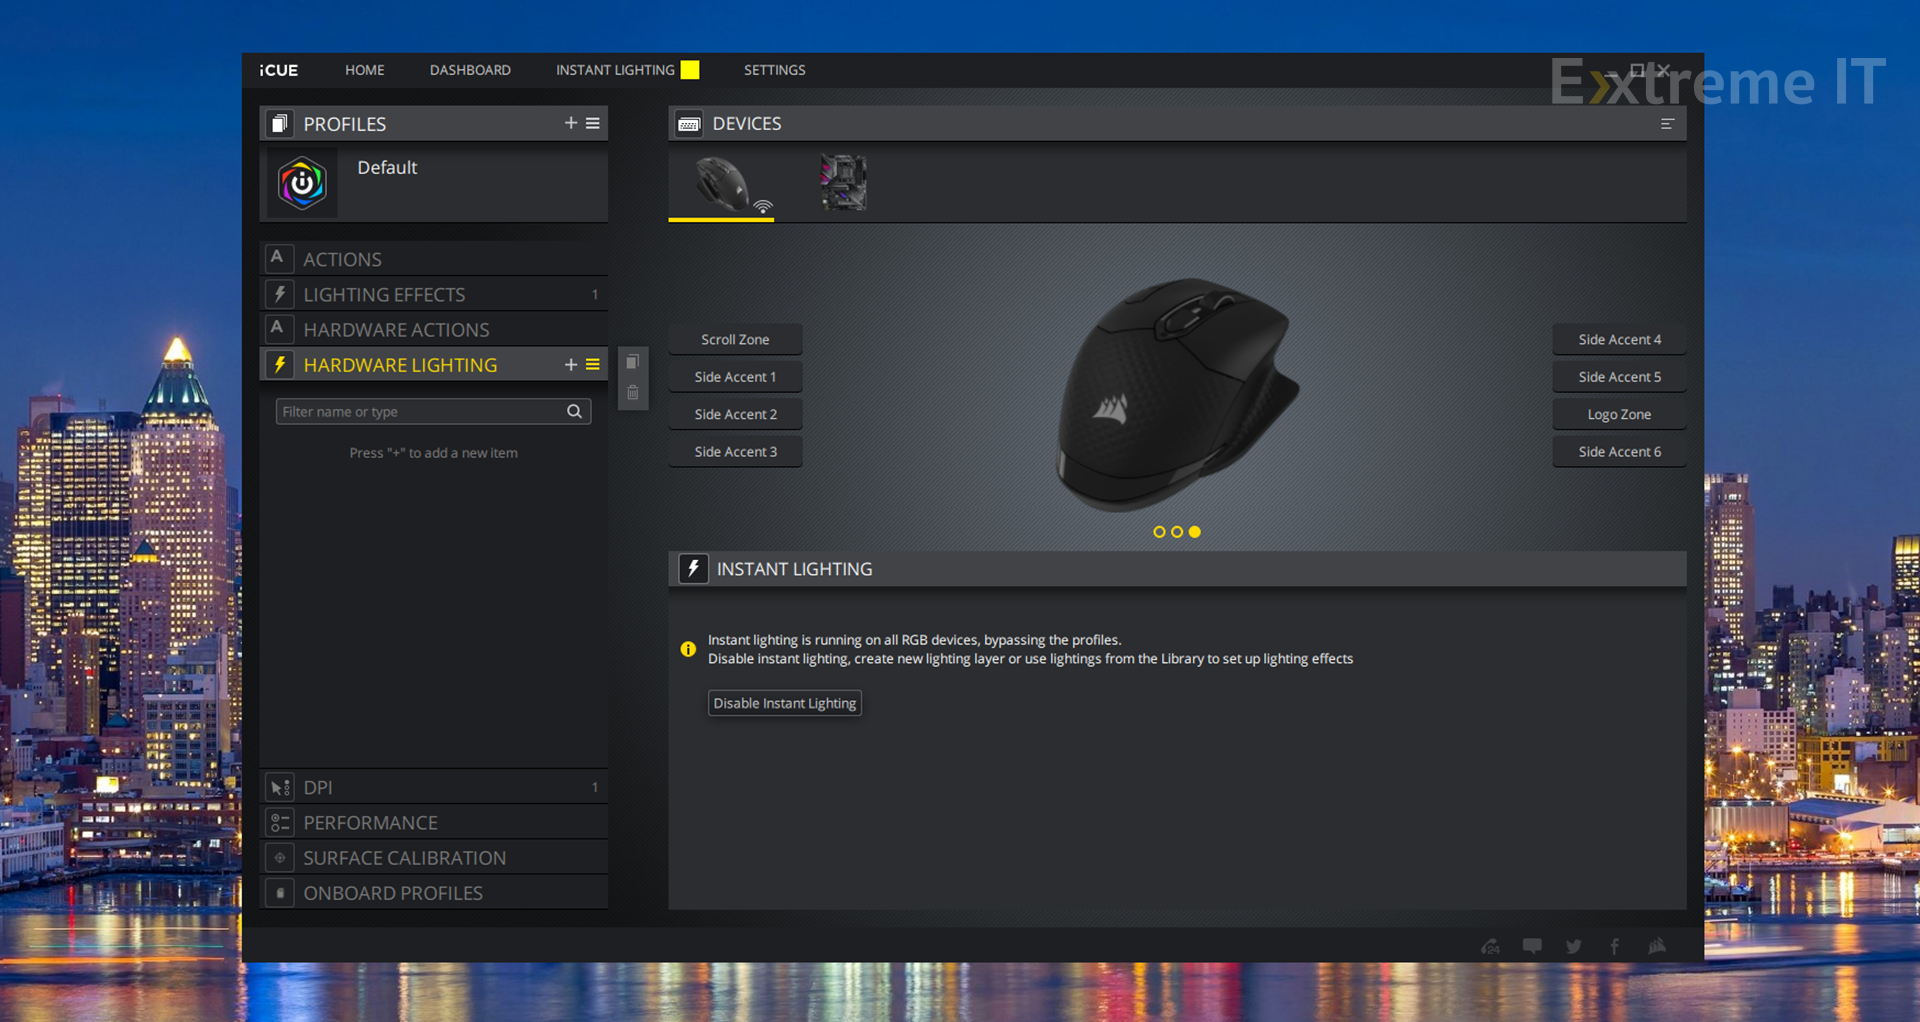This screenshot has width=1920, height=1022.
Task: Open the SETTINGS tab
Action: point(774,70)
